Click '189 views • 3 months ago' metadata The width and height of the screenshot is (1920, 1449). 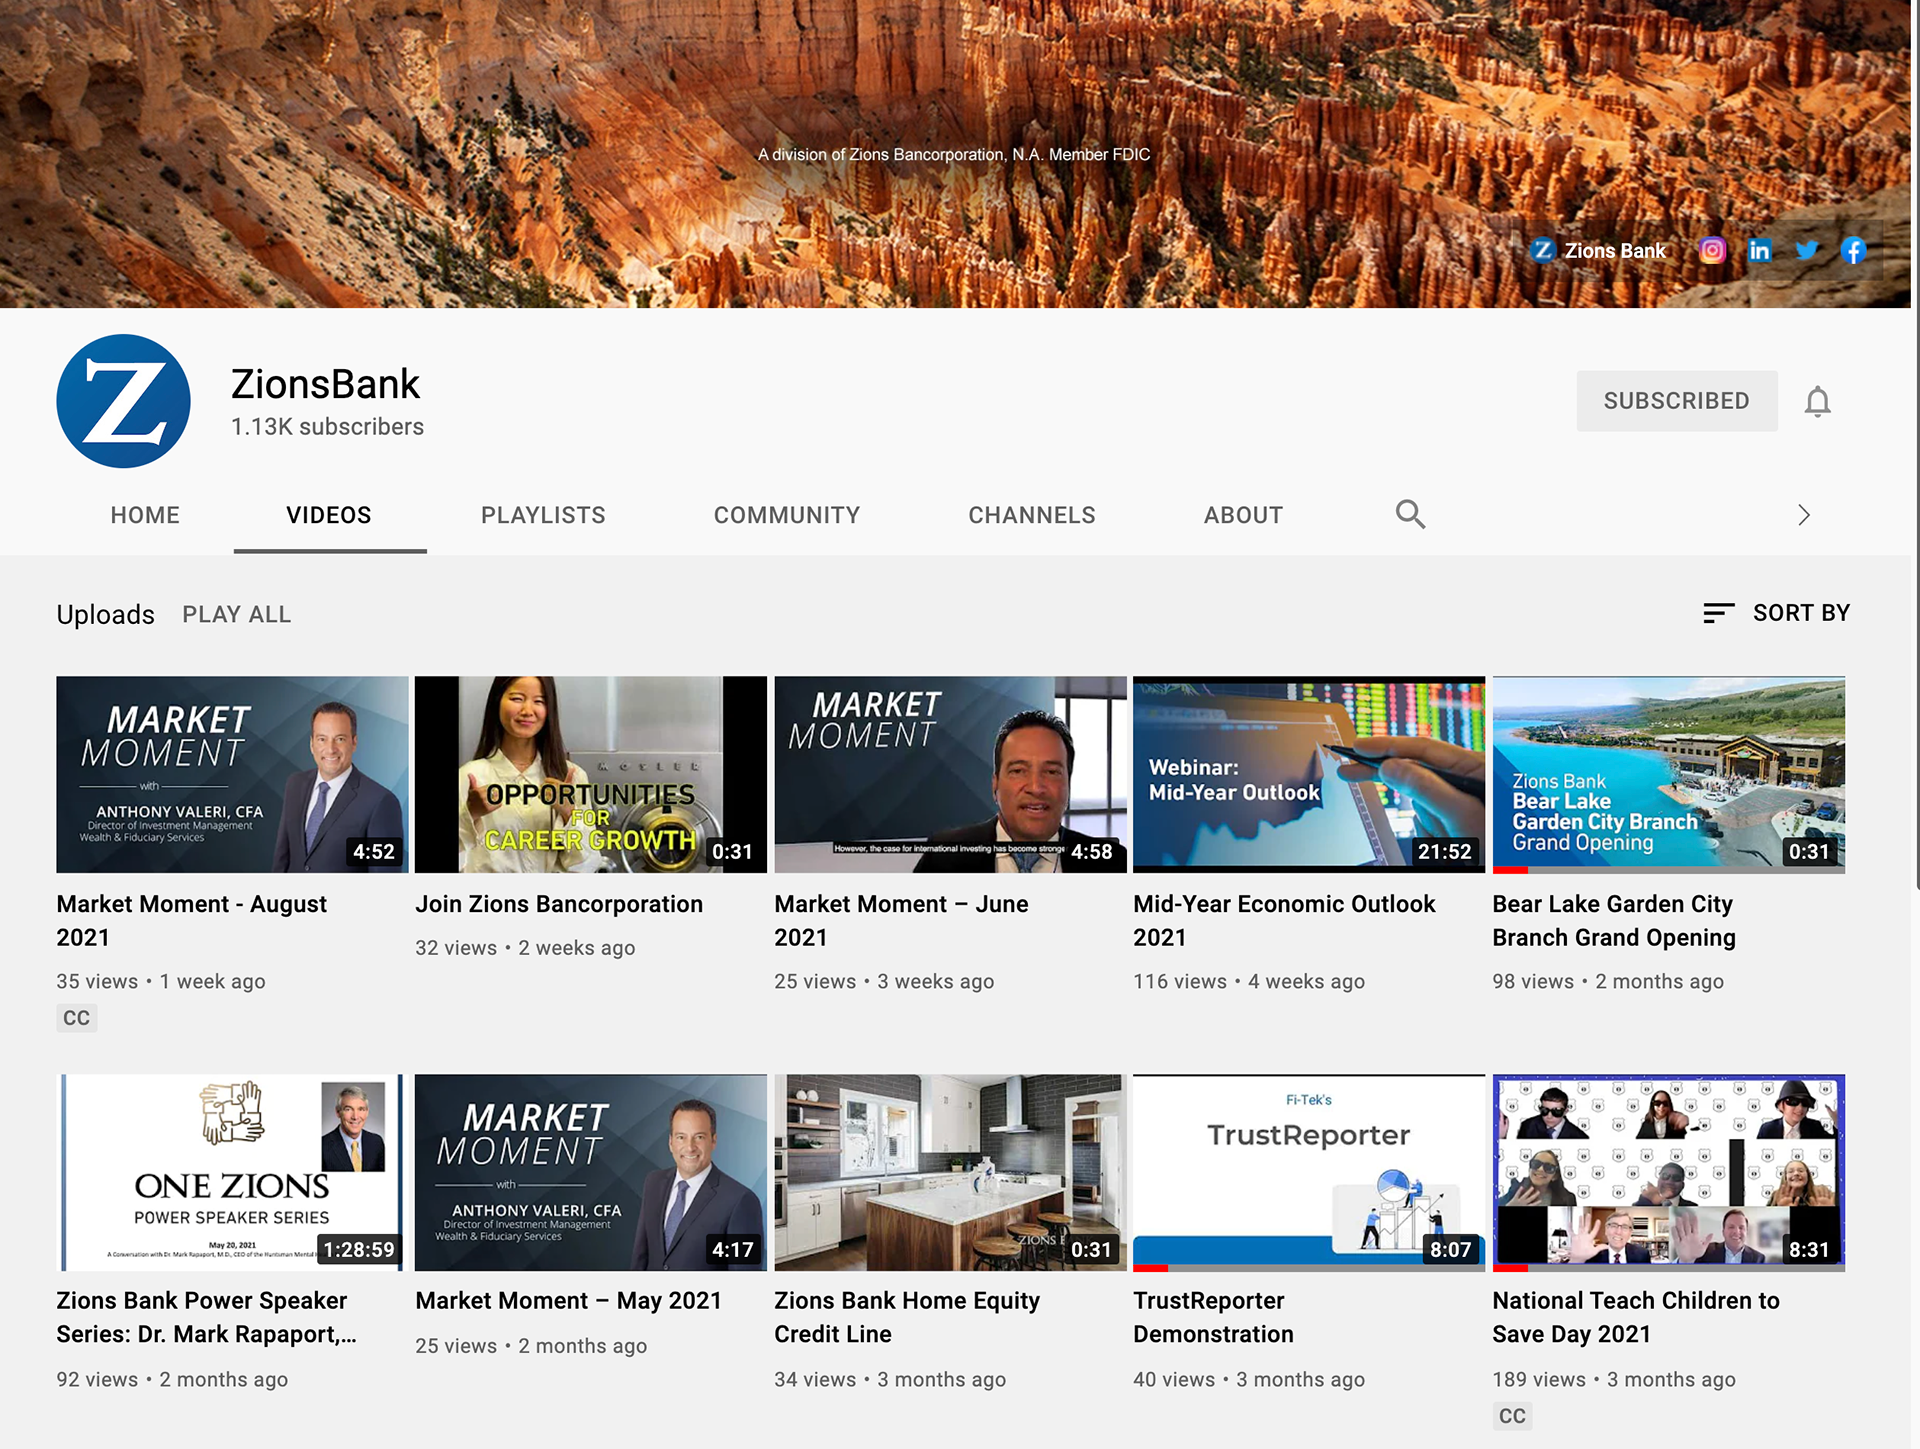point(1613,1379)
